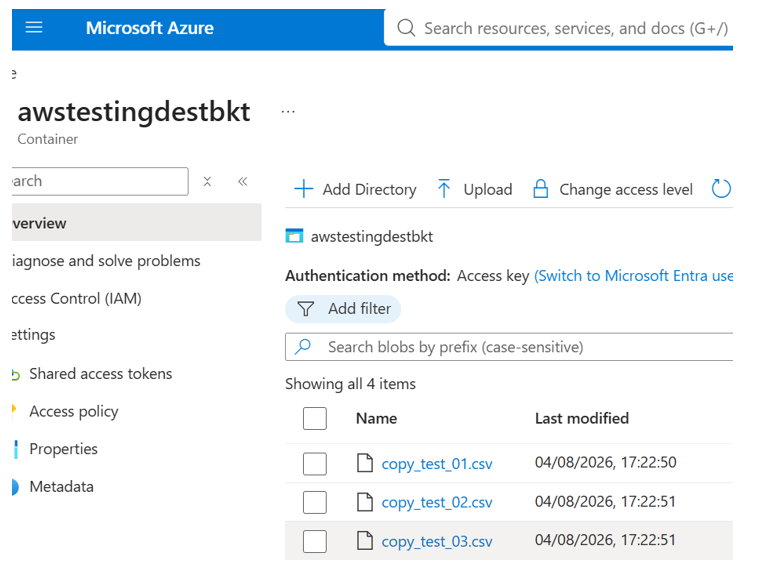Click the magnifier icon in global search

406,28
